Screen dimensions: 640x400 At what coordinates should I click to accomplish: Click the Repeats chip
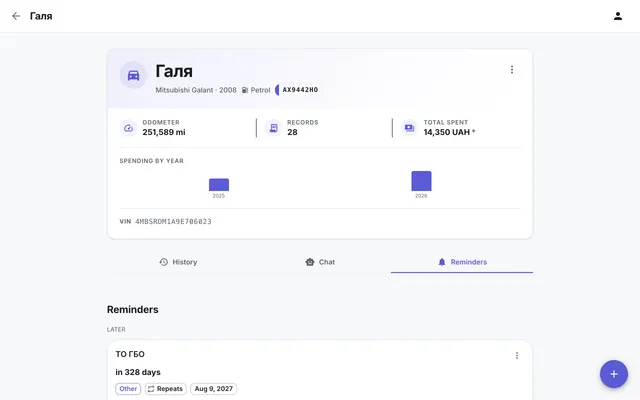[x=166, y=389]
